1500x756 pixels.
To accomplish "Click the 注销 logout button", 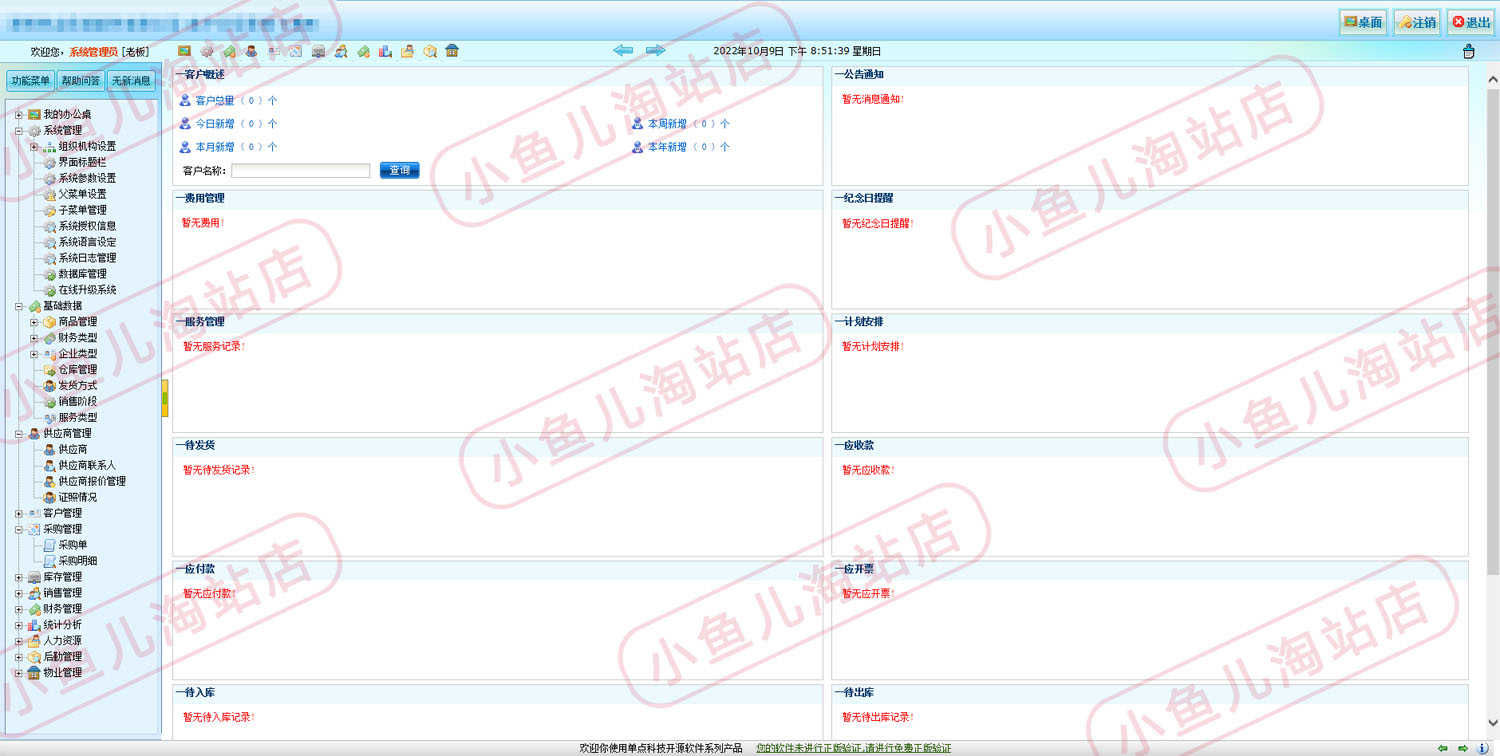I will pyautogui.click(x=1417, y=22).
